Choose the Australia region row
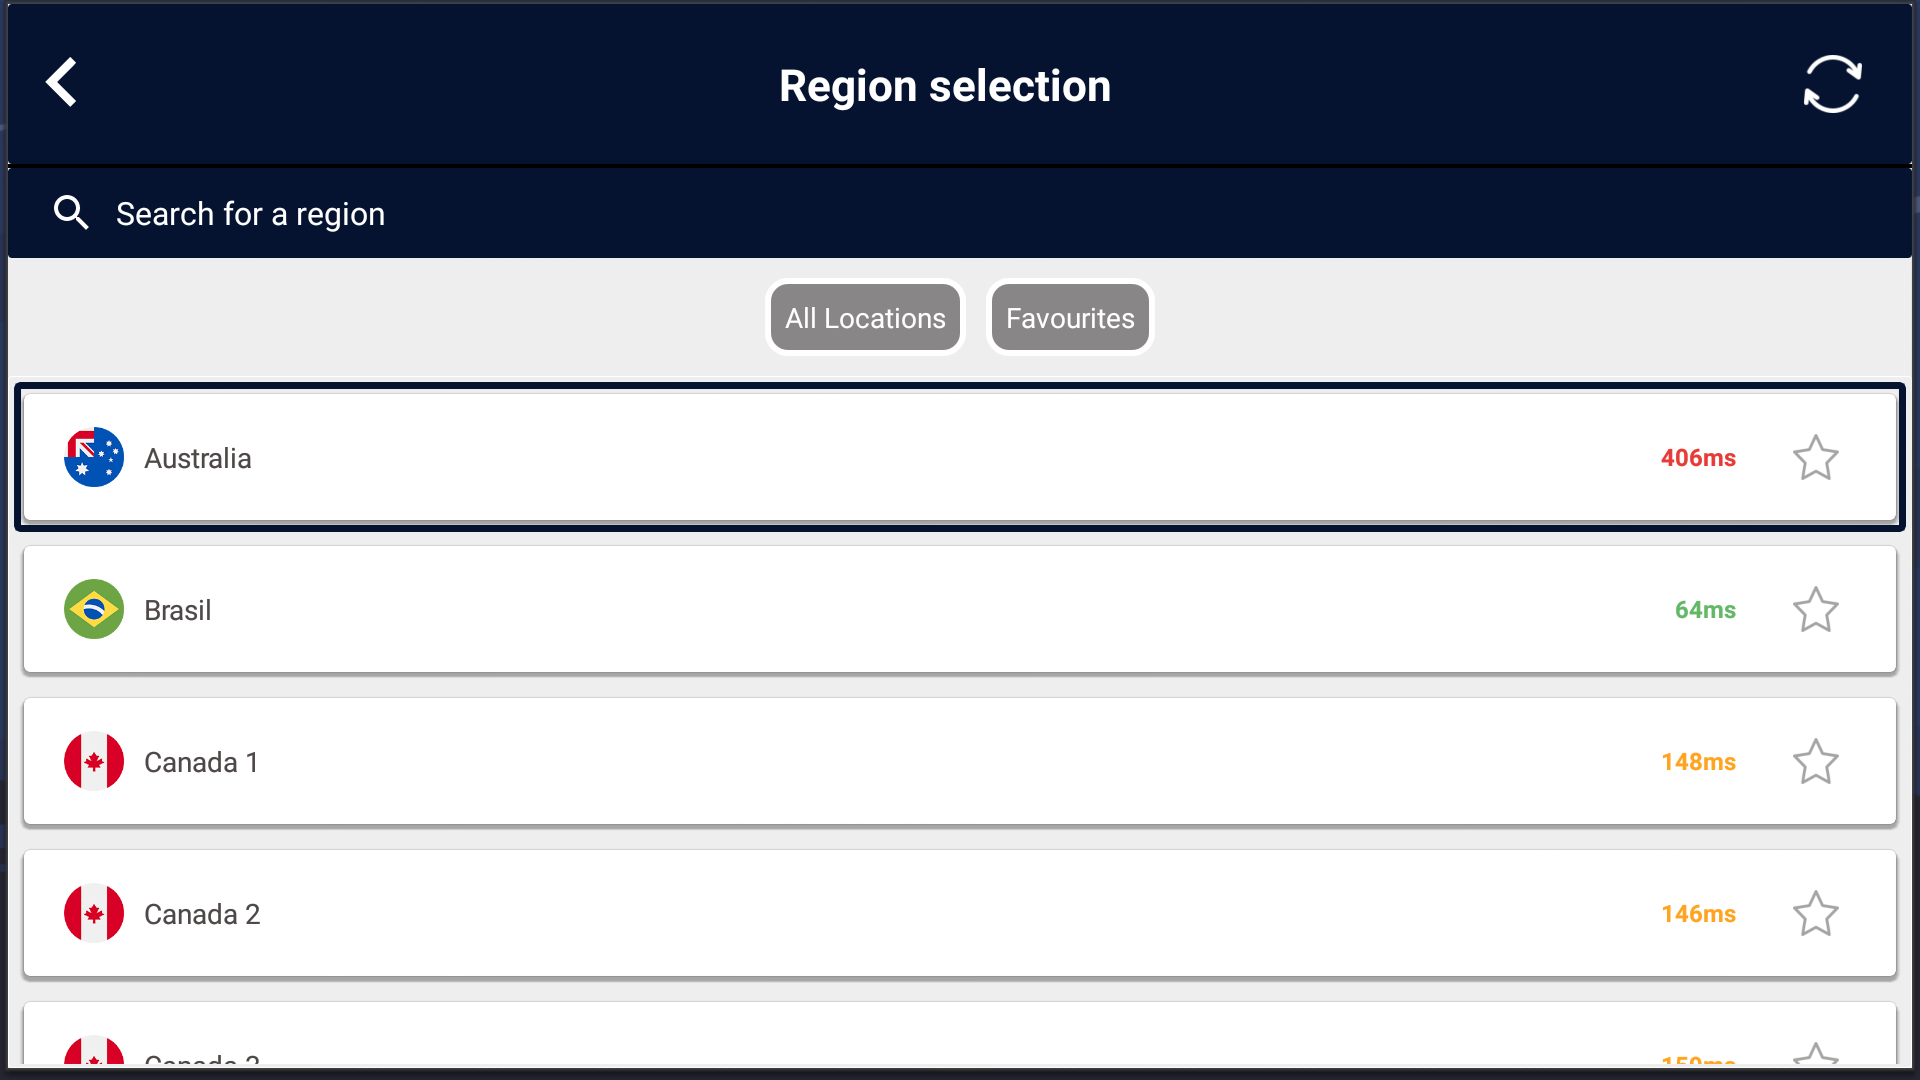This screenshot has height=1080, width=1920. pos(960,458)
